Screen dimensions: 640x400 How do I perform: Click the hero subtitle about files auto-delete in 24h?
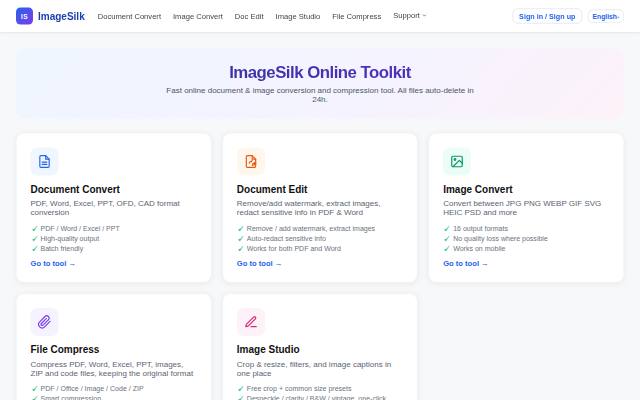point(320,95)
